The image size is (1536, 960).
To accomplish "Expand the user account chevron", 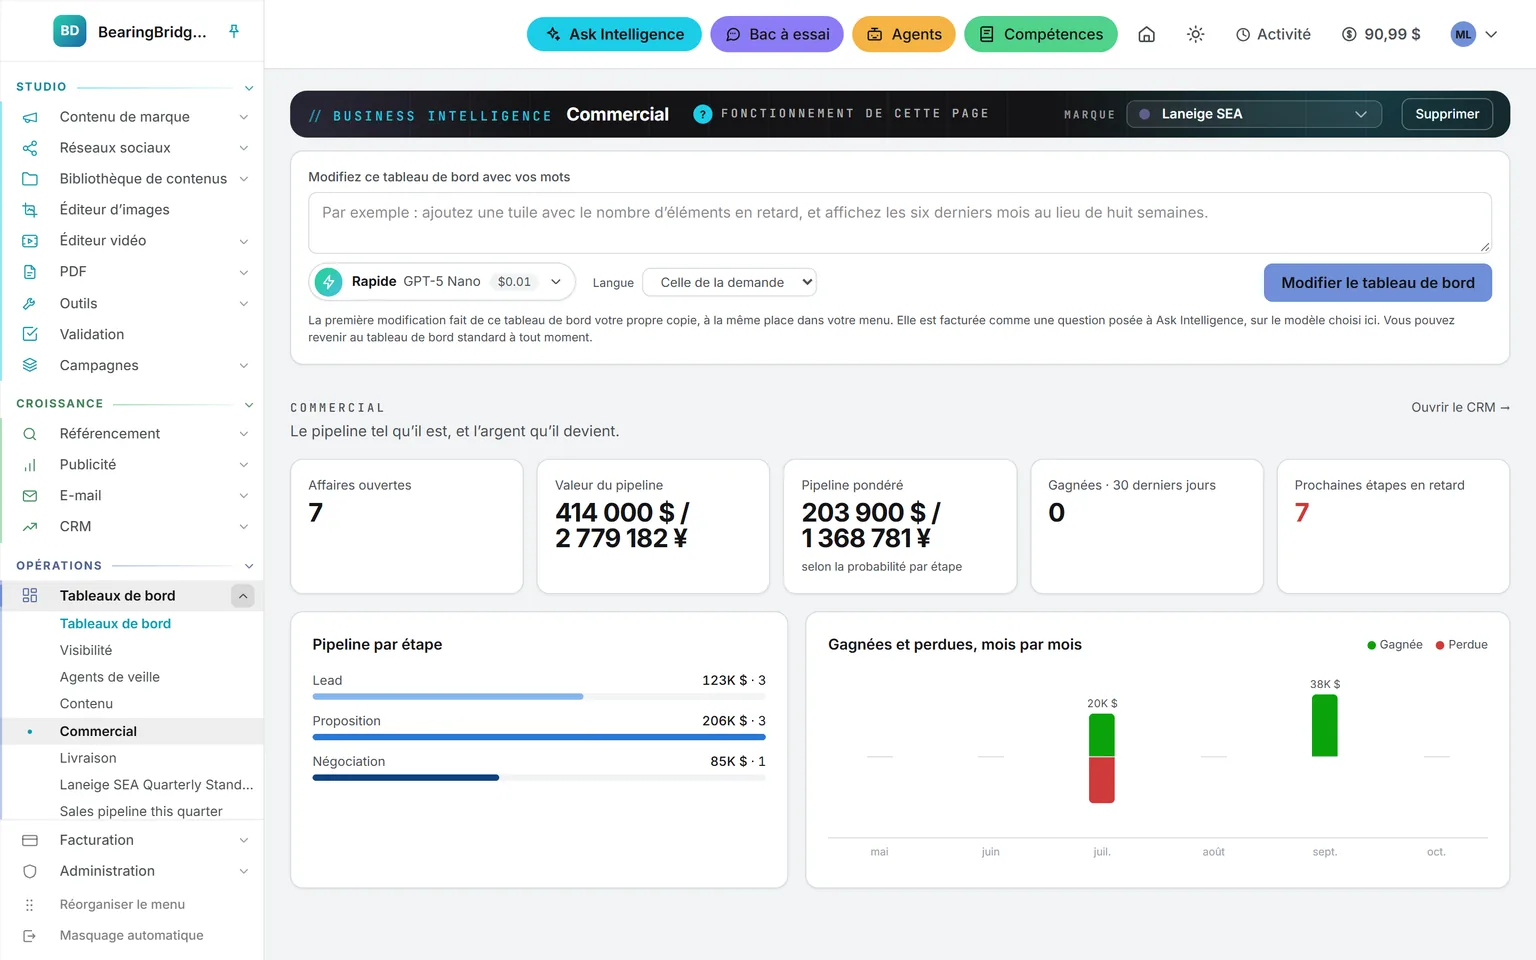I will pos(1491,34).
